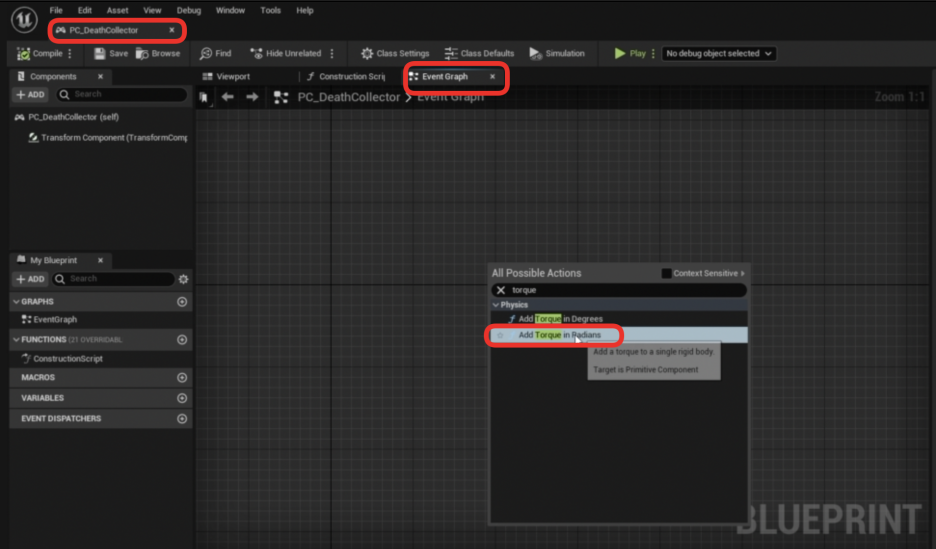Image resolution: width=936 pixels, height=549 pixels.
Task: Navigate back in graph history
Action: click(x=227, y=97)
